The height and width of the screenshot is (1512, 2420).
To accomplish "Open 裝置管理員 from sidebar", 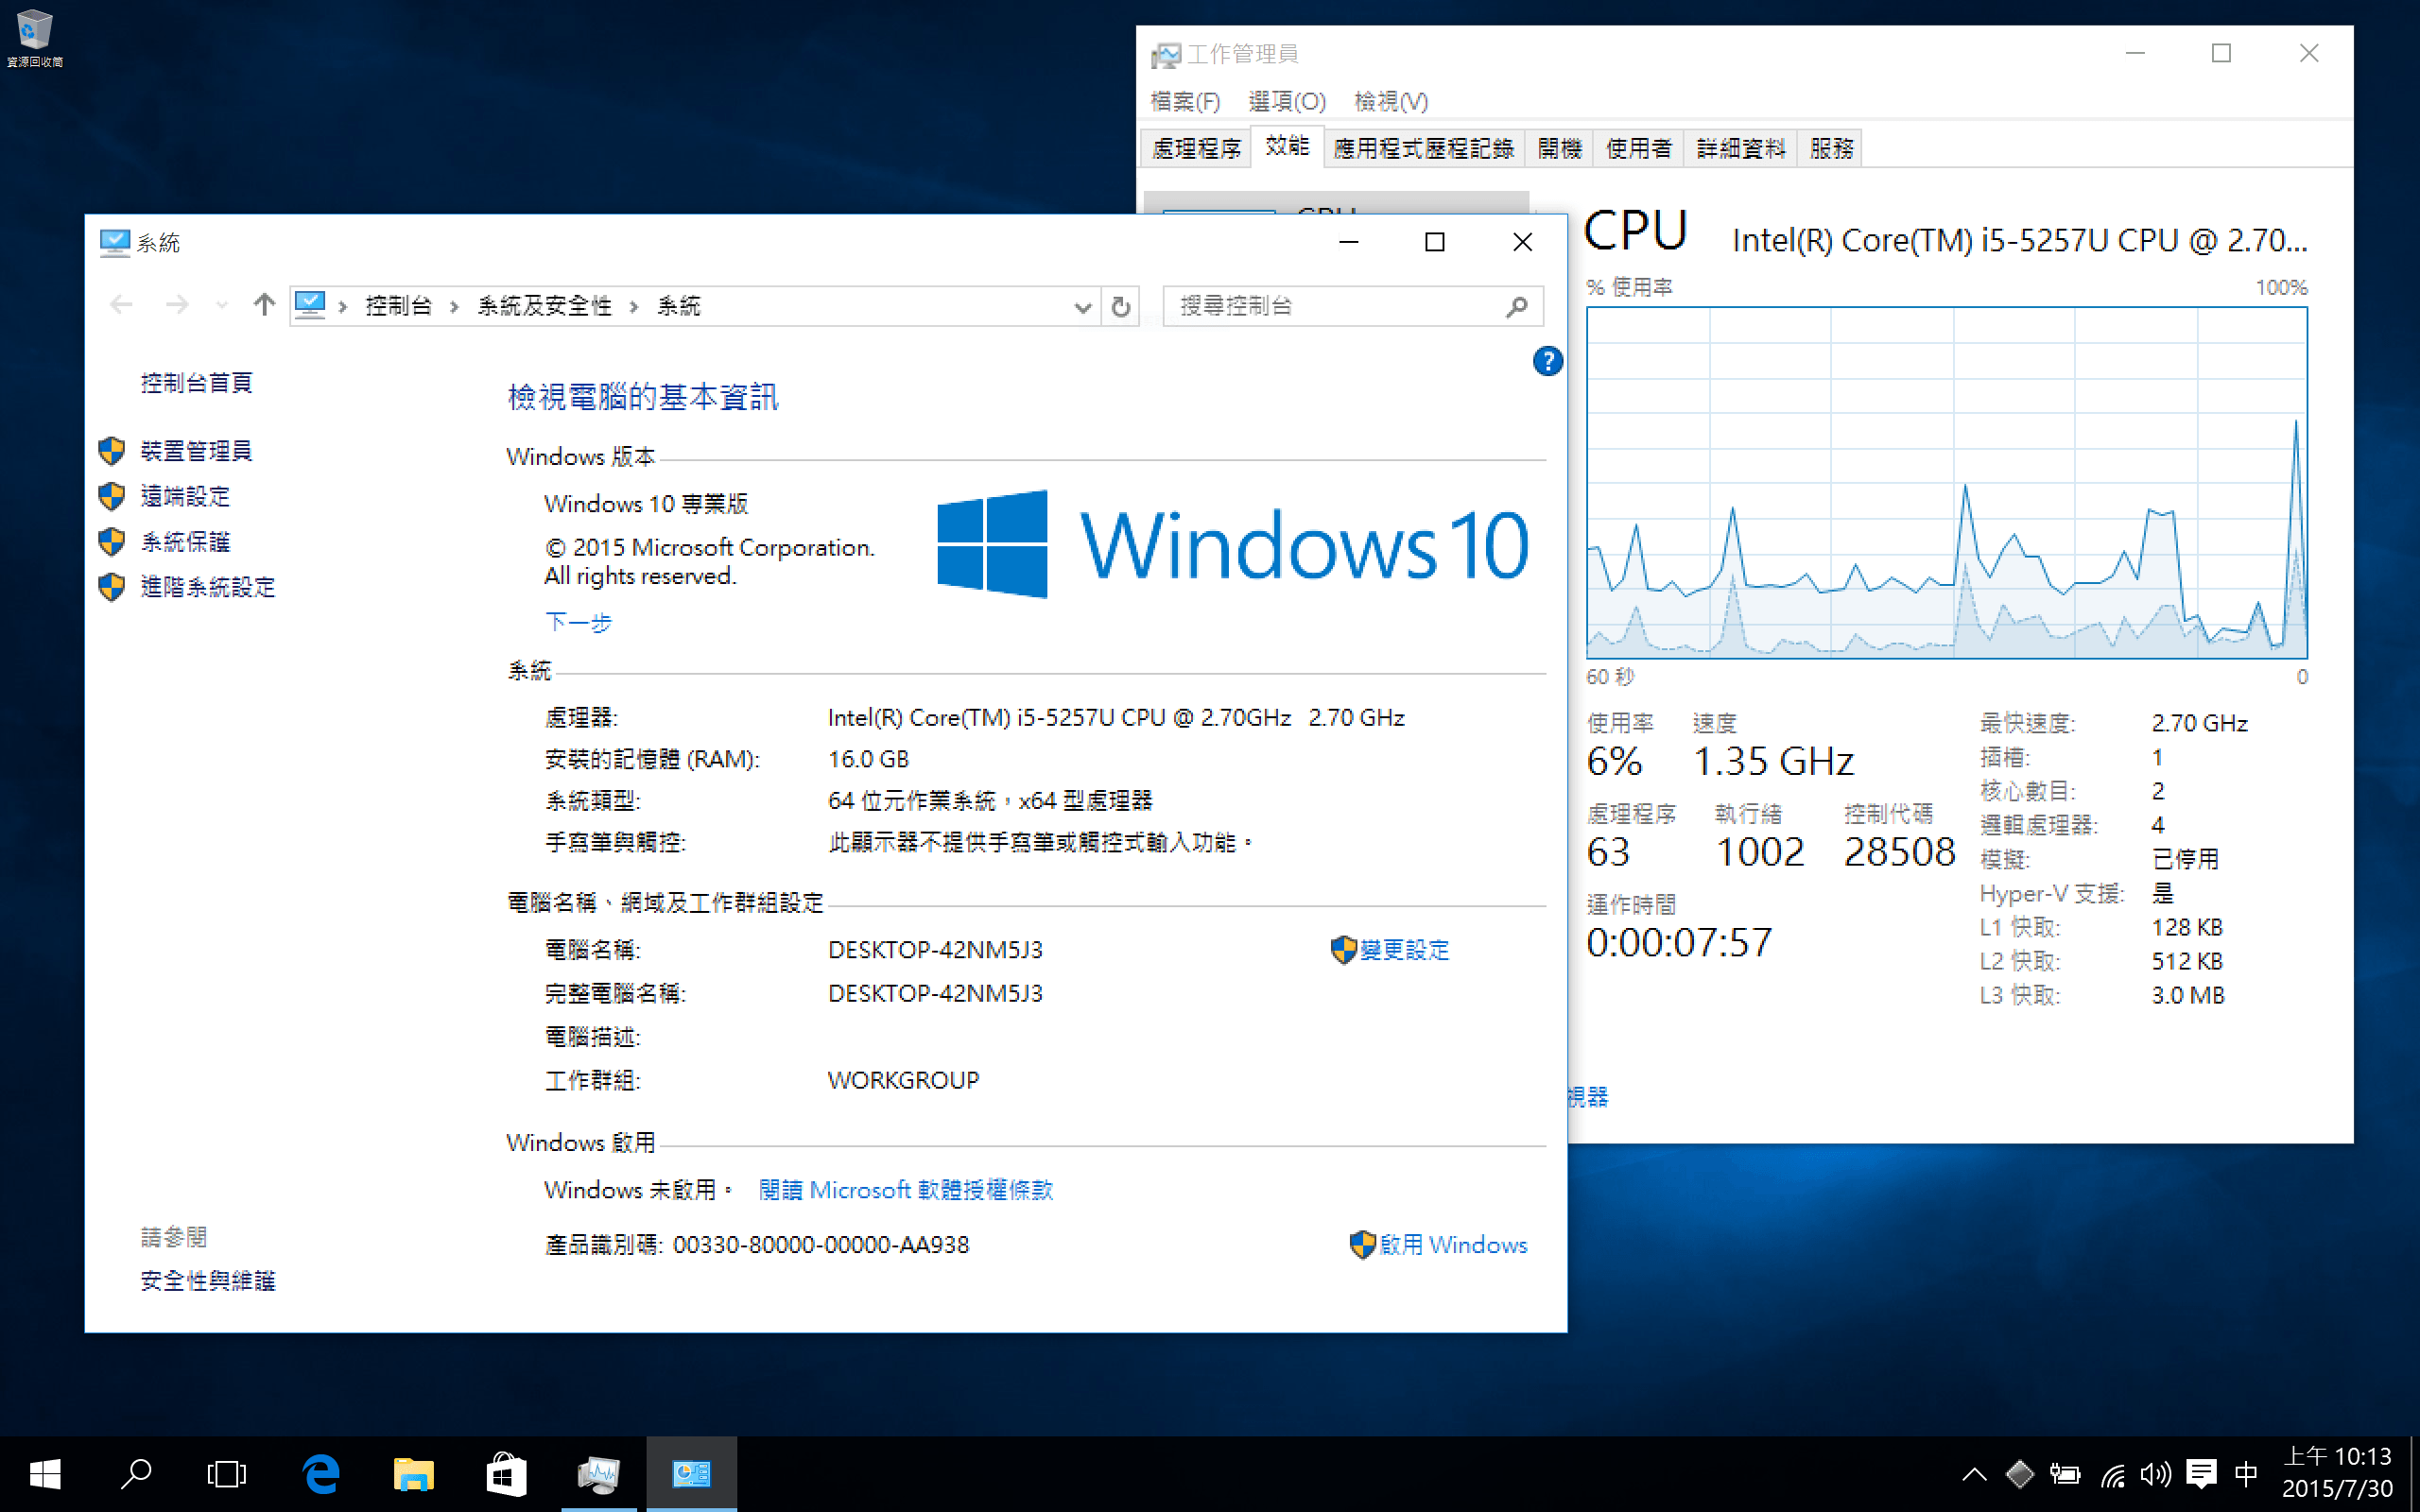I will (197, 451).
